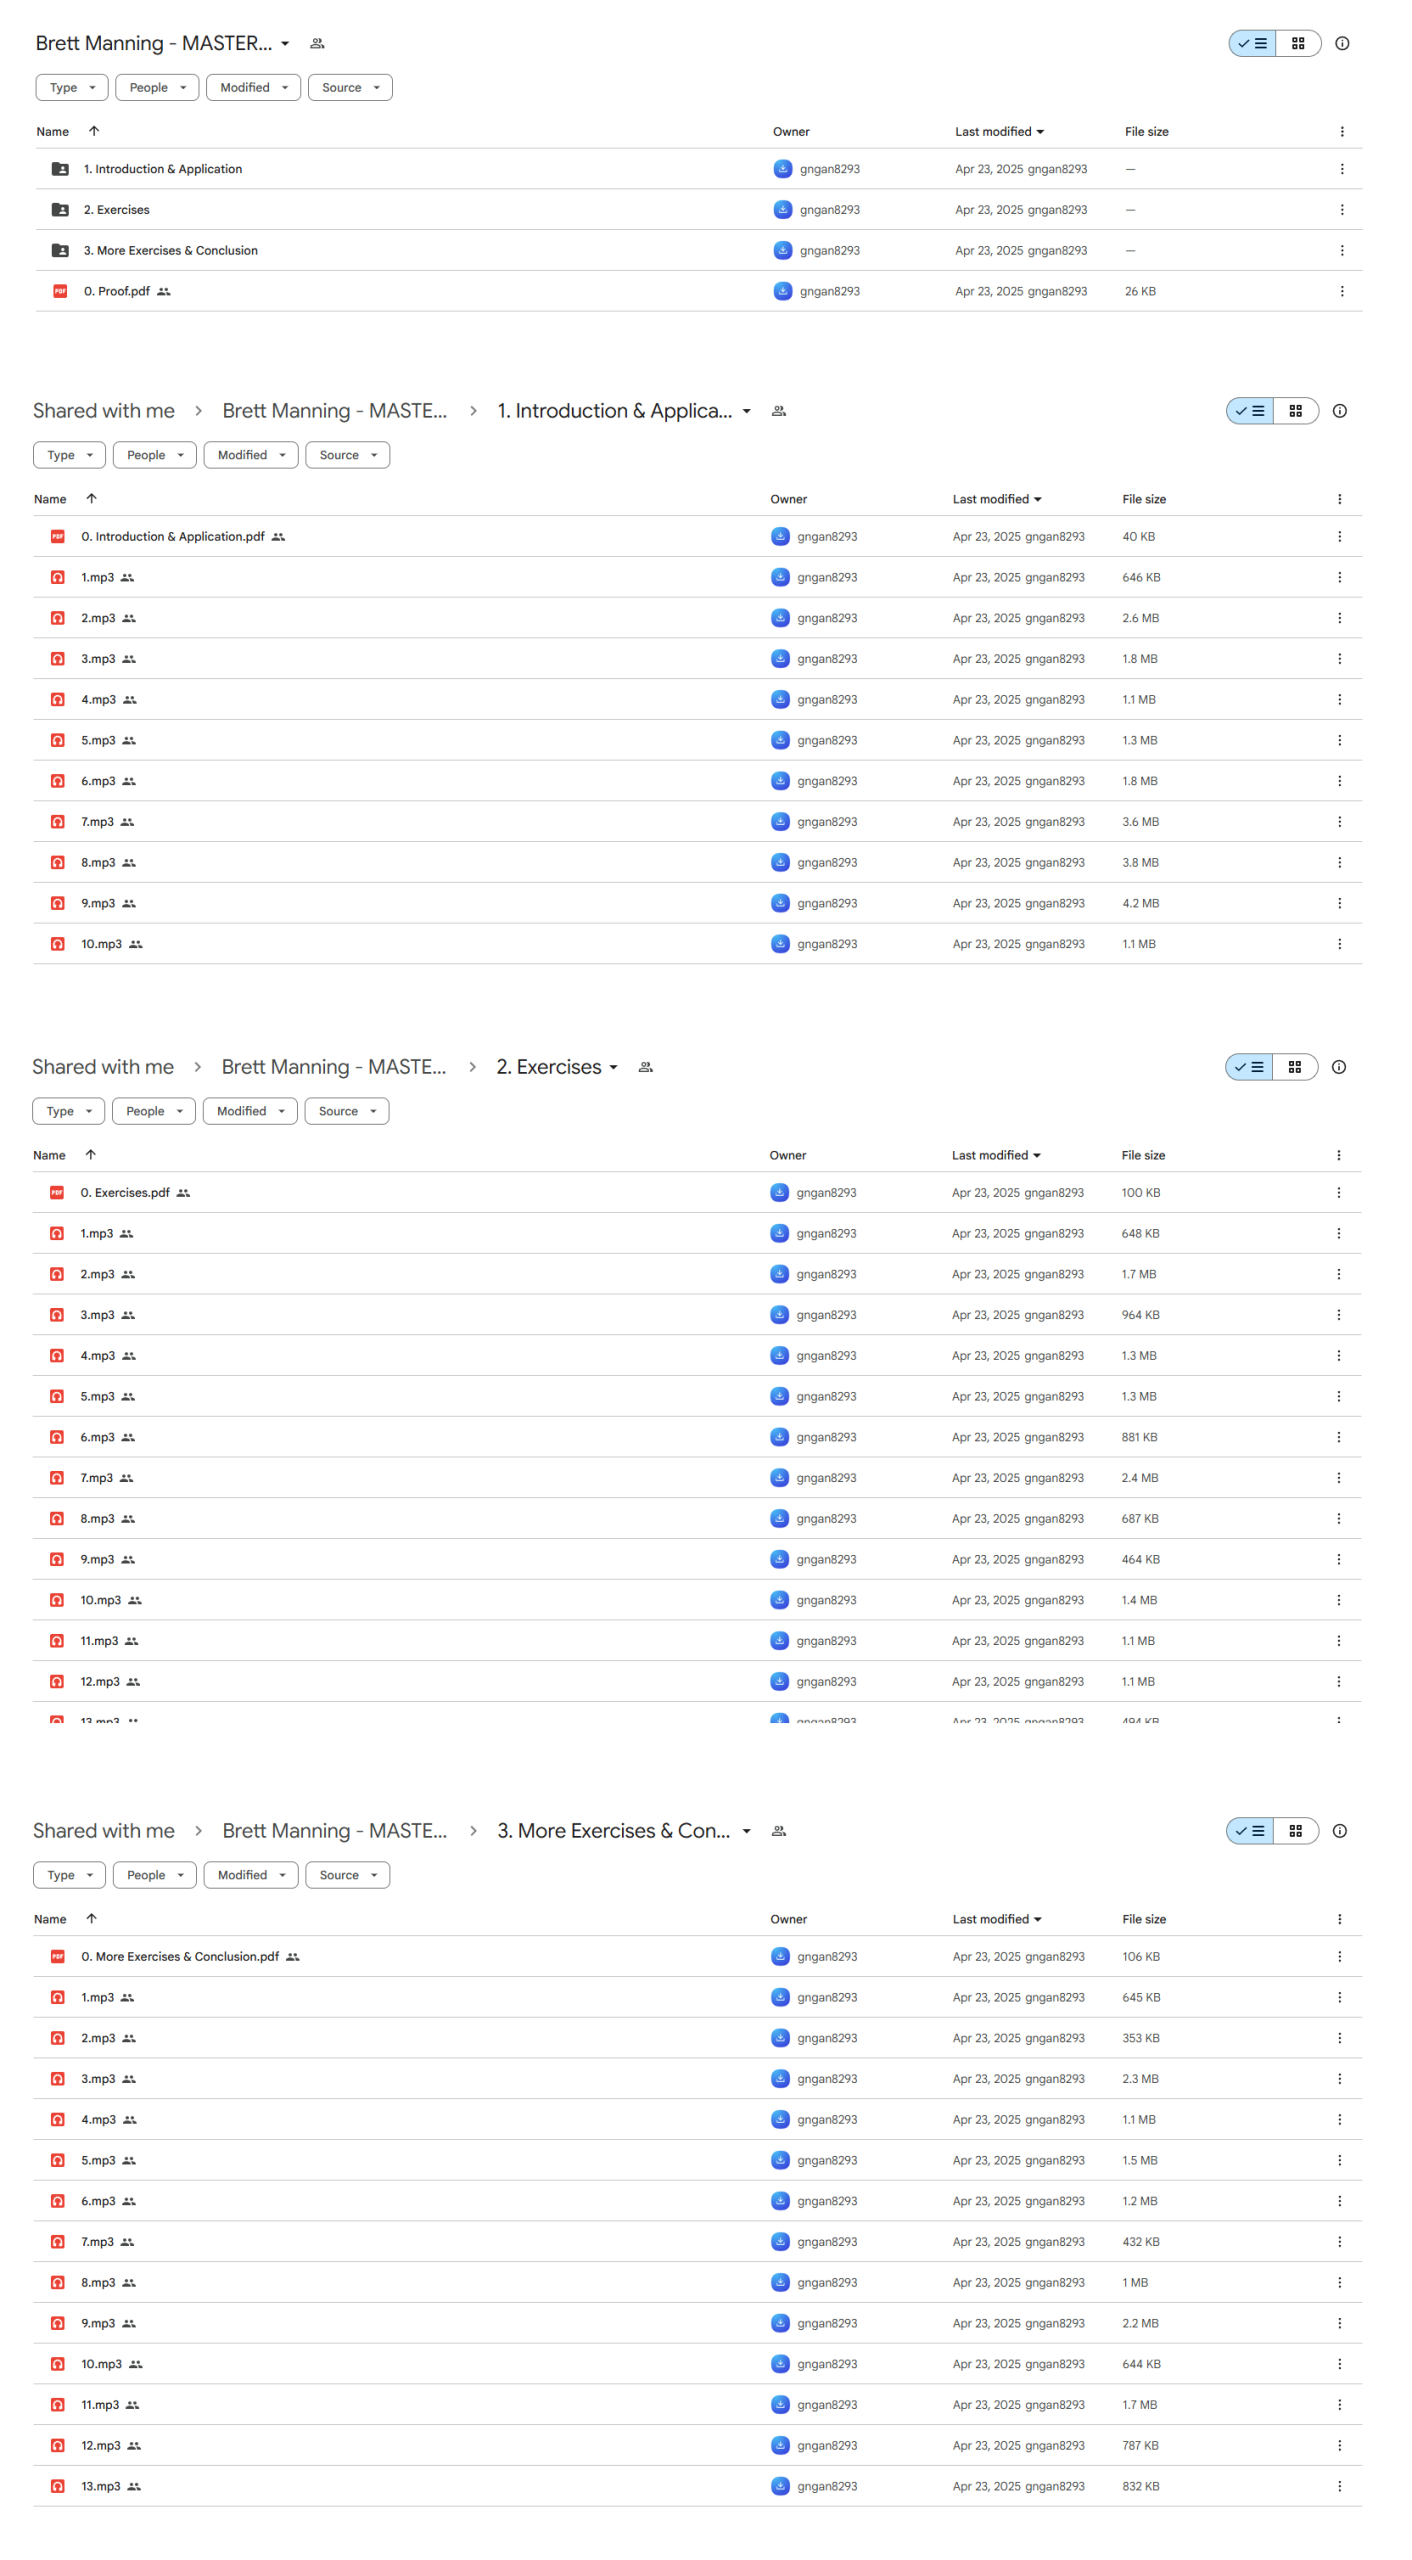Image resolution: width=1412 pixels, height=2560 pixels.
Task: Go to Brett Manning folder from 2. Exercises breadcrumb
Action: (x=333, y=1067)
